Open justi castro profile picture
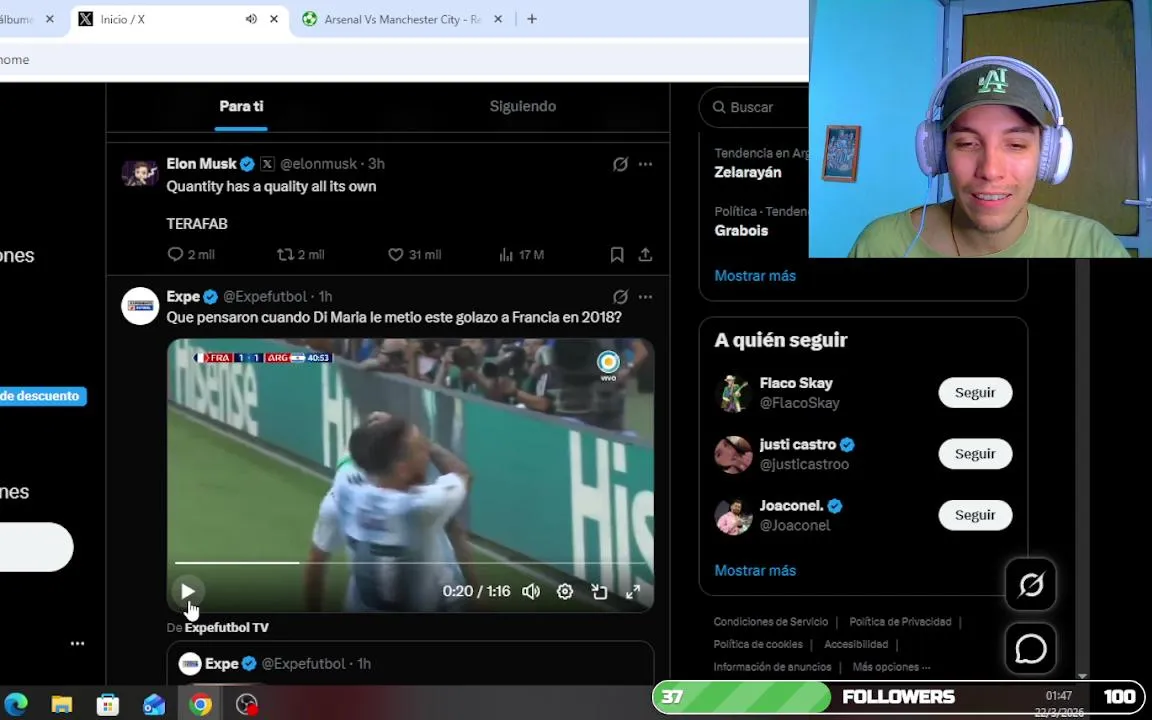The image size is (1152, 720). click(x=732, y=454)
